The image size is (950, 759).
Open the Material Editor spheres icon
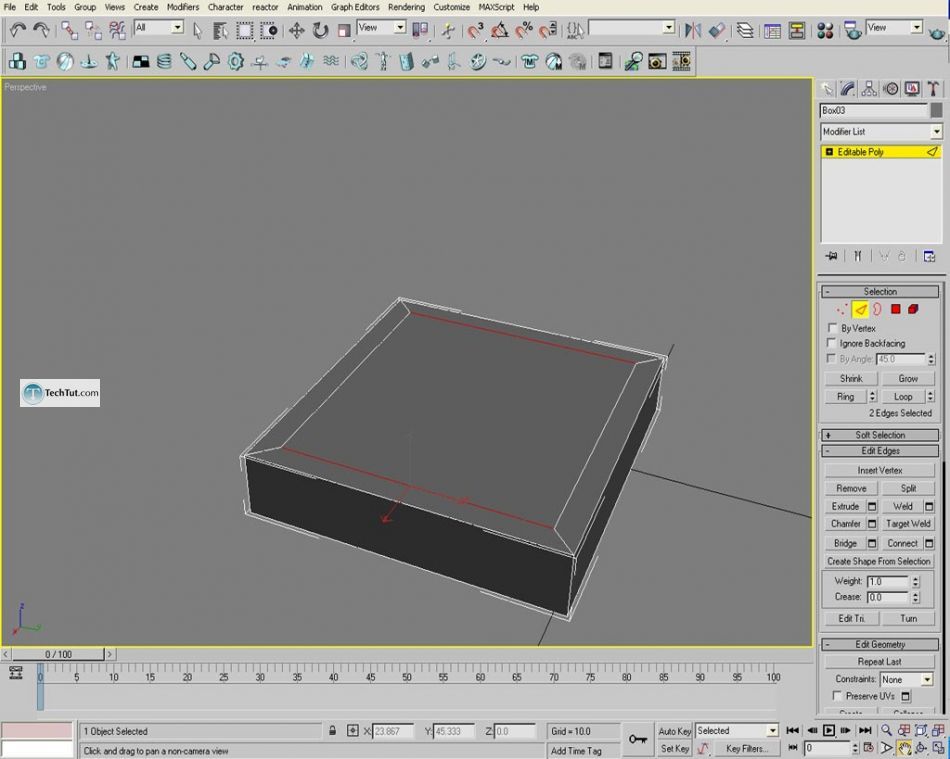[x=825, y=30]
